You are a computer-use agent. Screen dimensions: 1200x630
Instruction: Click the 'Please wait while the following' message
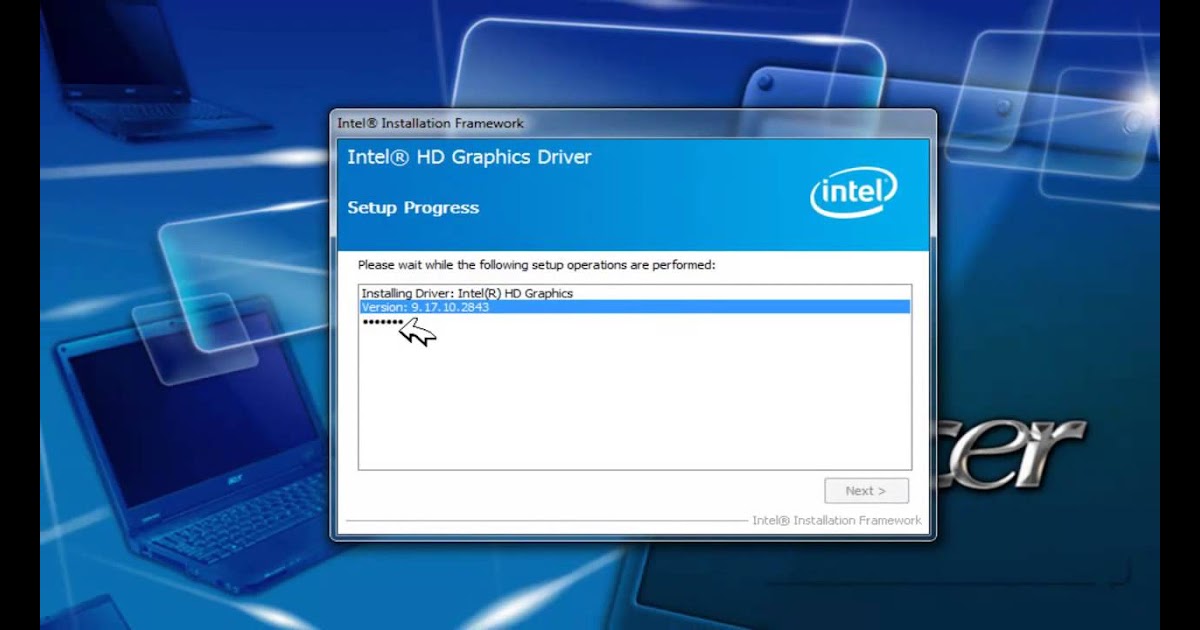(x=537, y=265)
